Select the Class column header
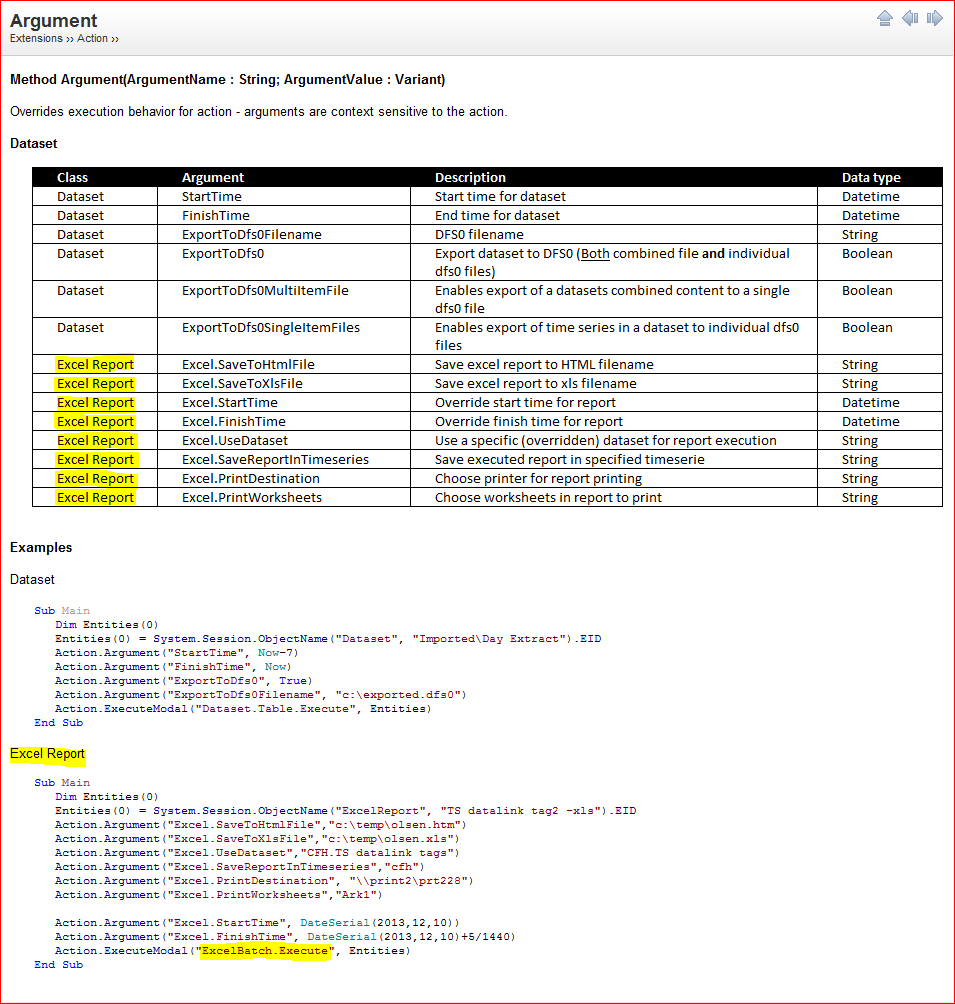 72,177
